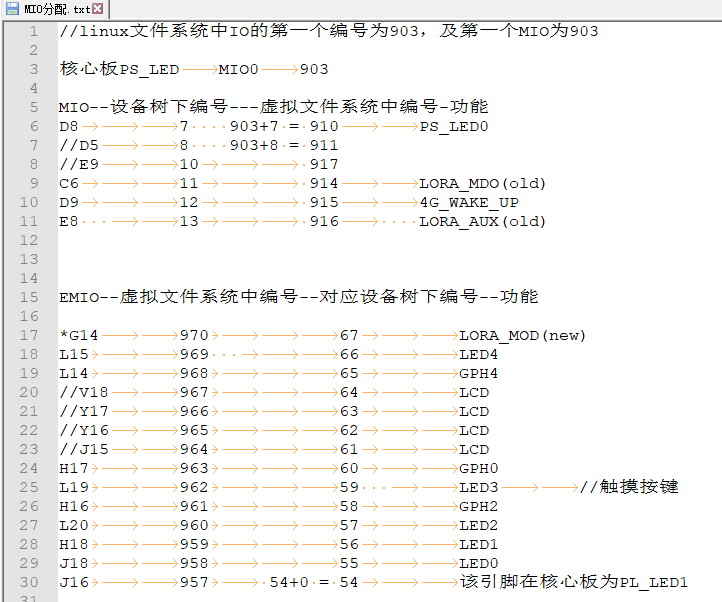Image resolution: width=722 pixels, height=602 pixels.
Task: Click value 967 on line 20
Action: (194, 392)
